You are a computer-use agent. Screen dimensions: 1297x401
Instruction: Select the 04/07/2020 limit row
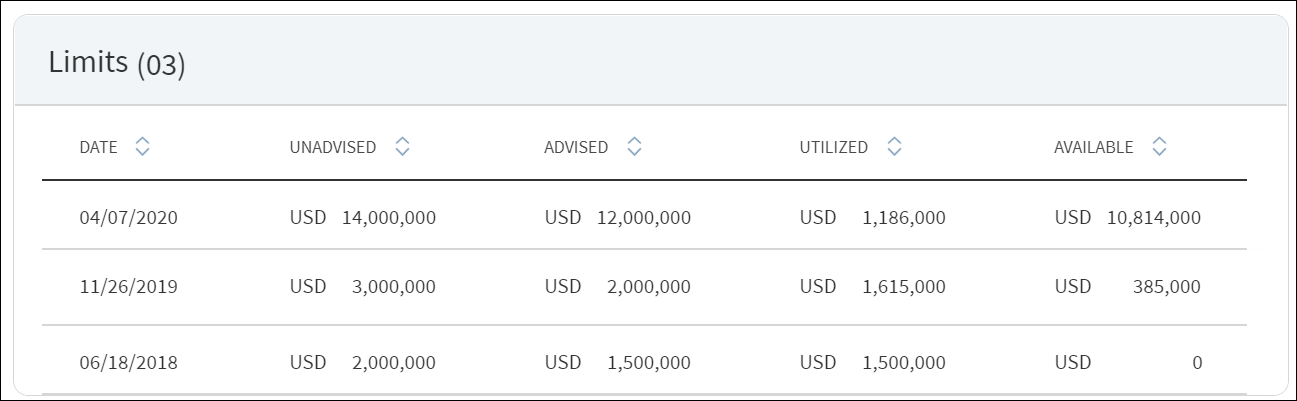point(644,216)
